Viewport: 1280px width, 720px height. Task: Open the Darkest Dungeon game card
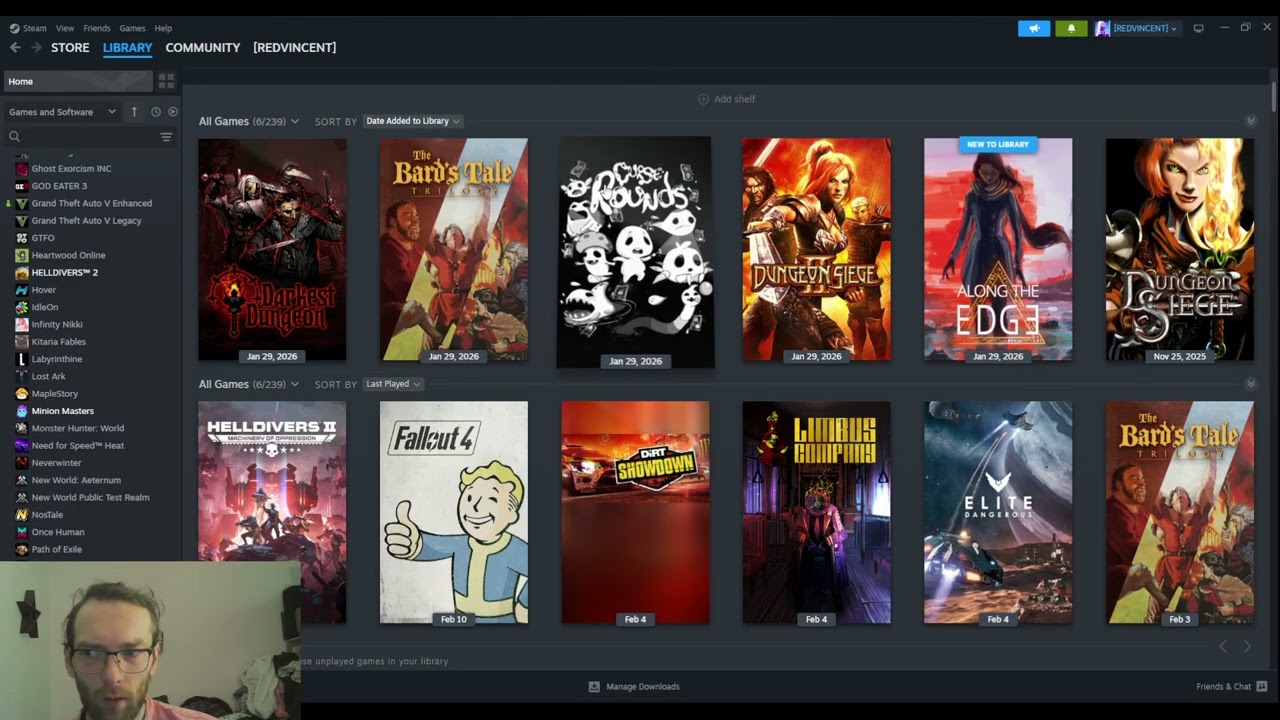(x=272, y=250)
